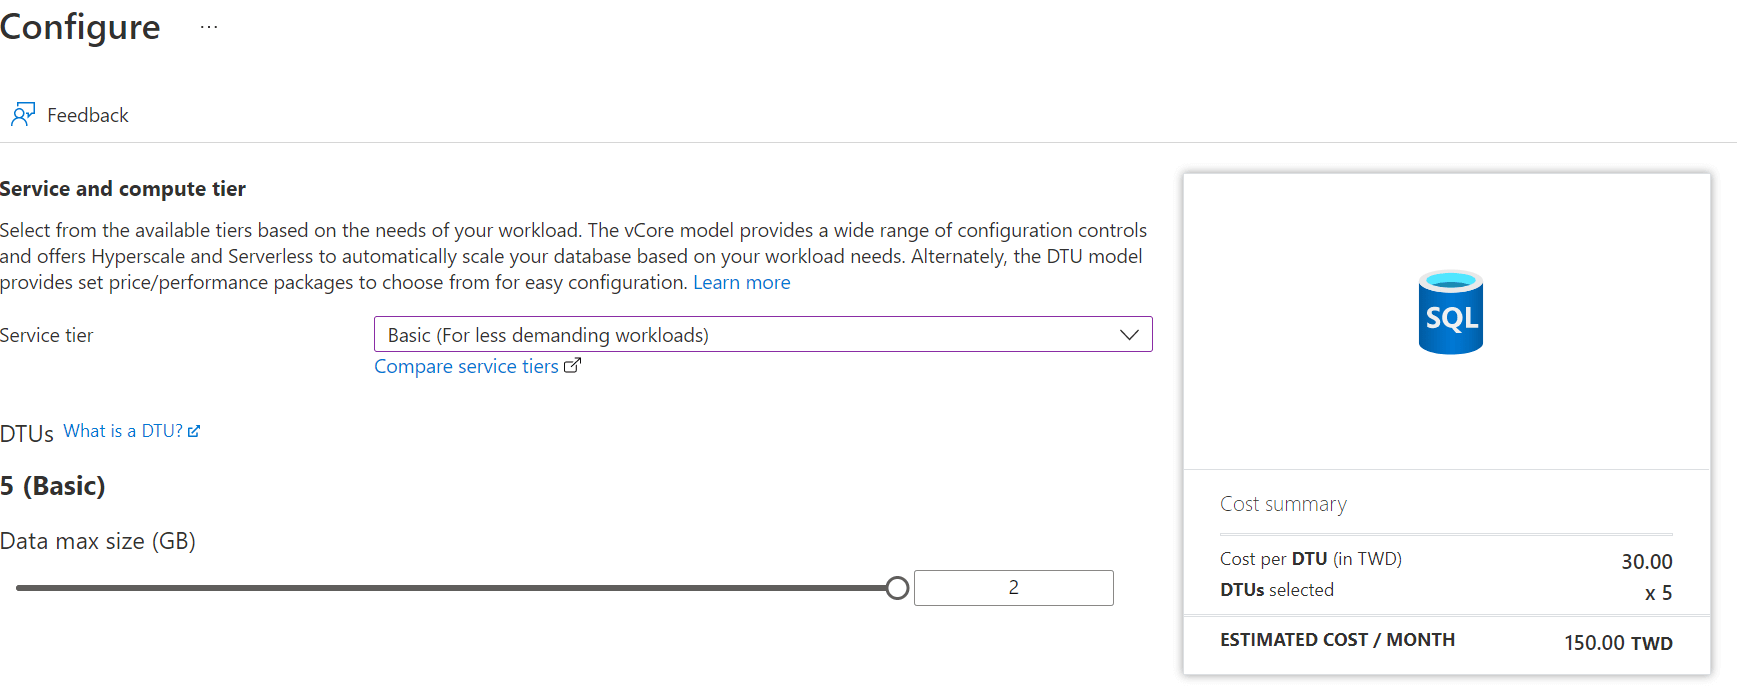Click the Feedback button label
Image resolution: width=1737 pixels, height=686 pixels.
pos(88,115)
